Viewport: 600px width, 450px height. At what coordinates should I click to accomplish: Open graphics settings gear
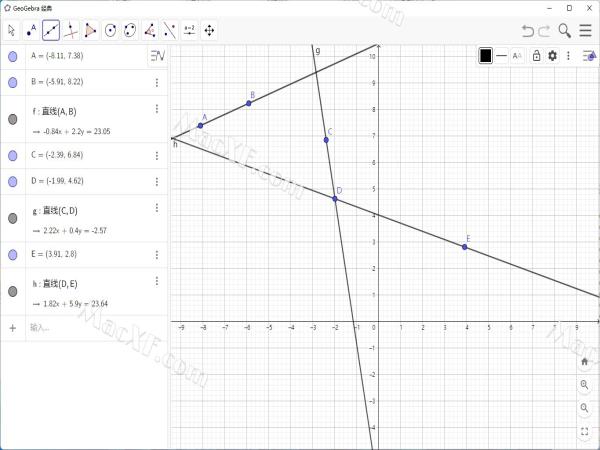click(x=552, y=56)
